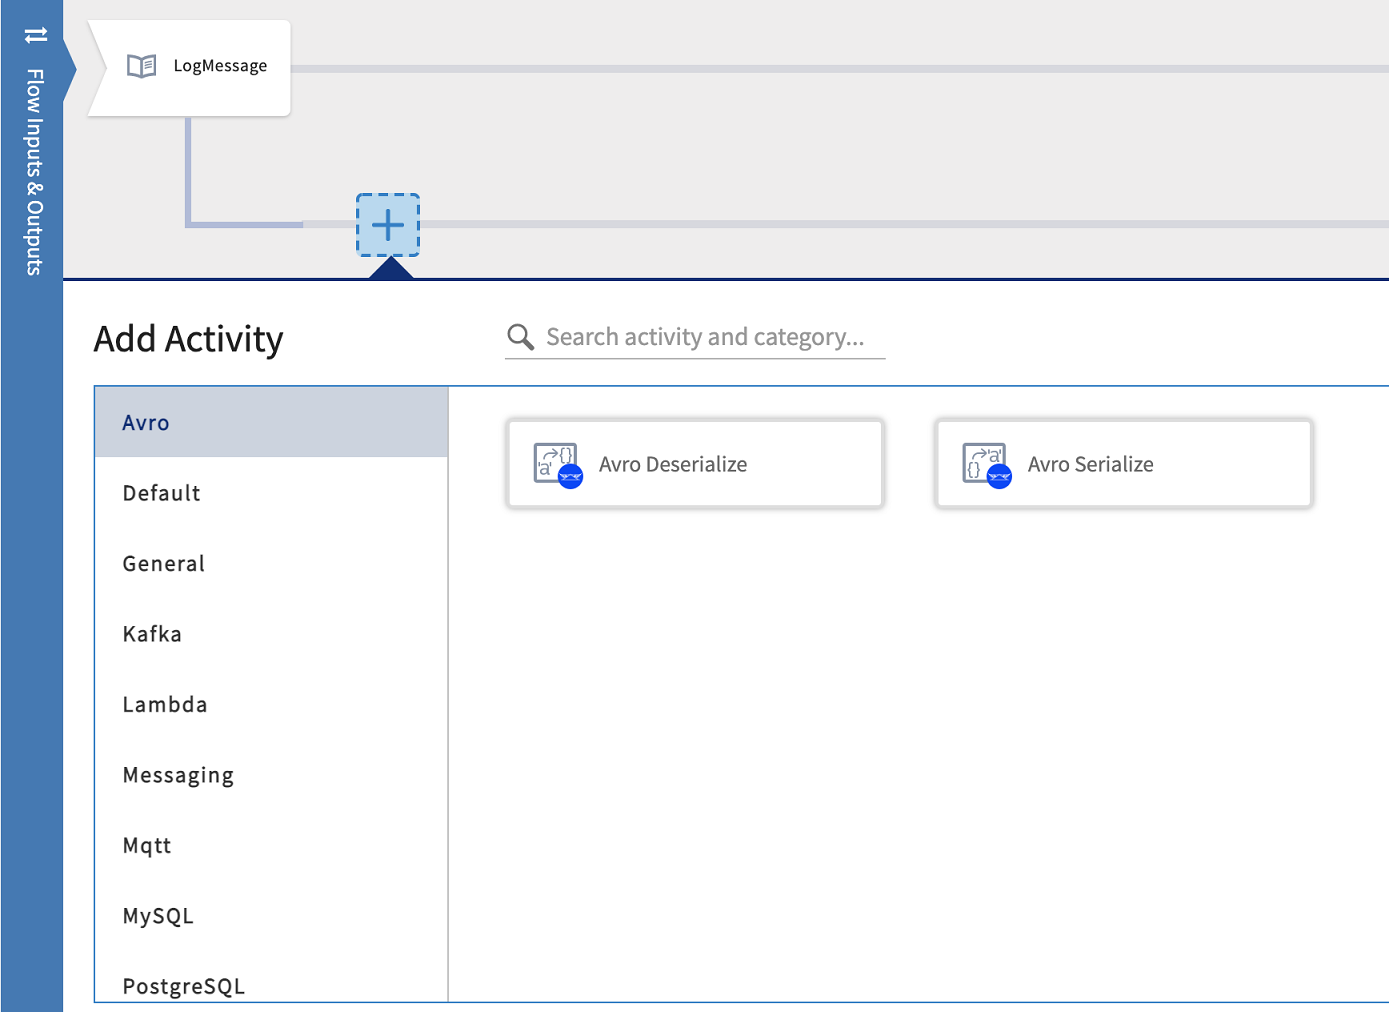Expand the Flow Inputs & Outputs panel
The width and height of the screenshot is (1389, 1012).
(x=34, y=171)
